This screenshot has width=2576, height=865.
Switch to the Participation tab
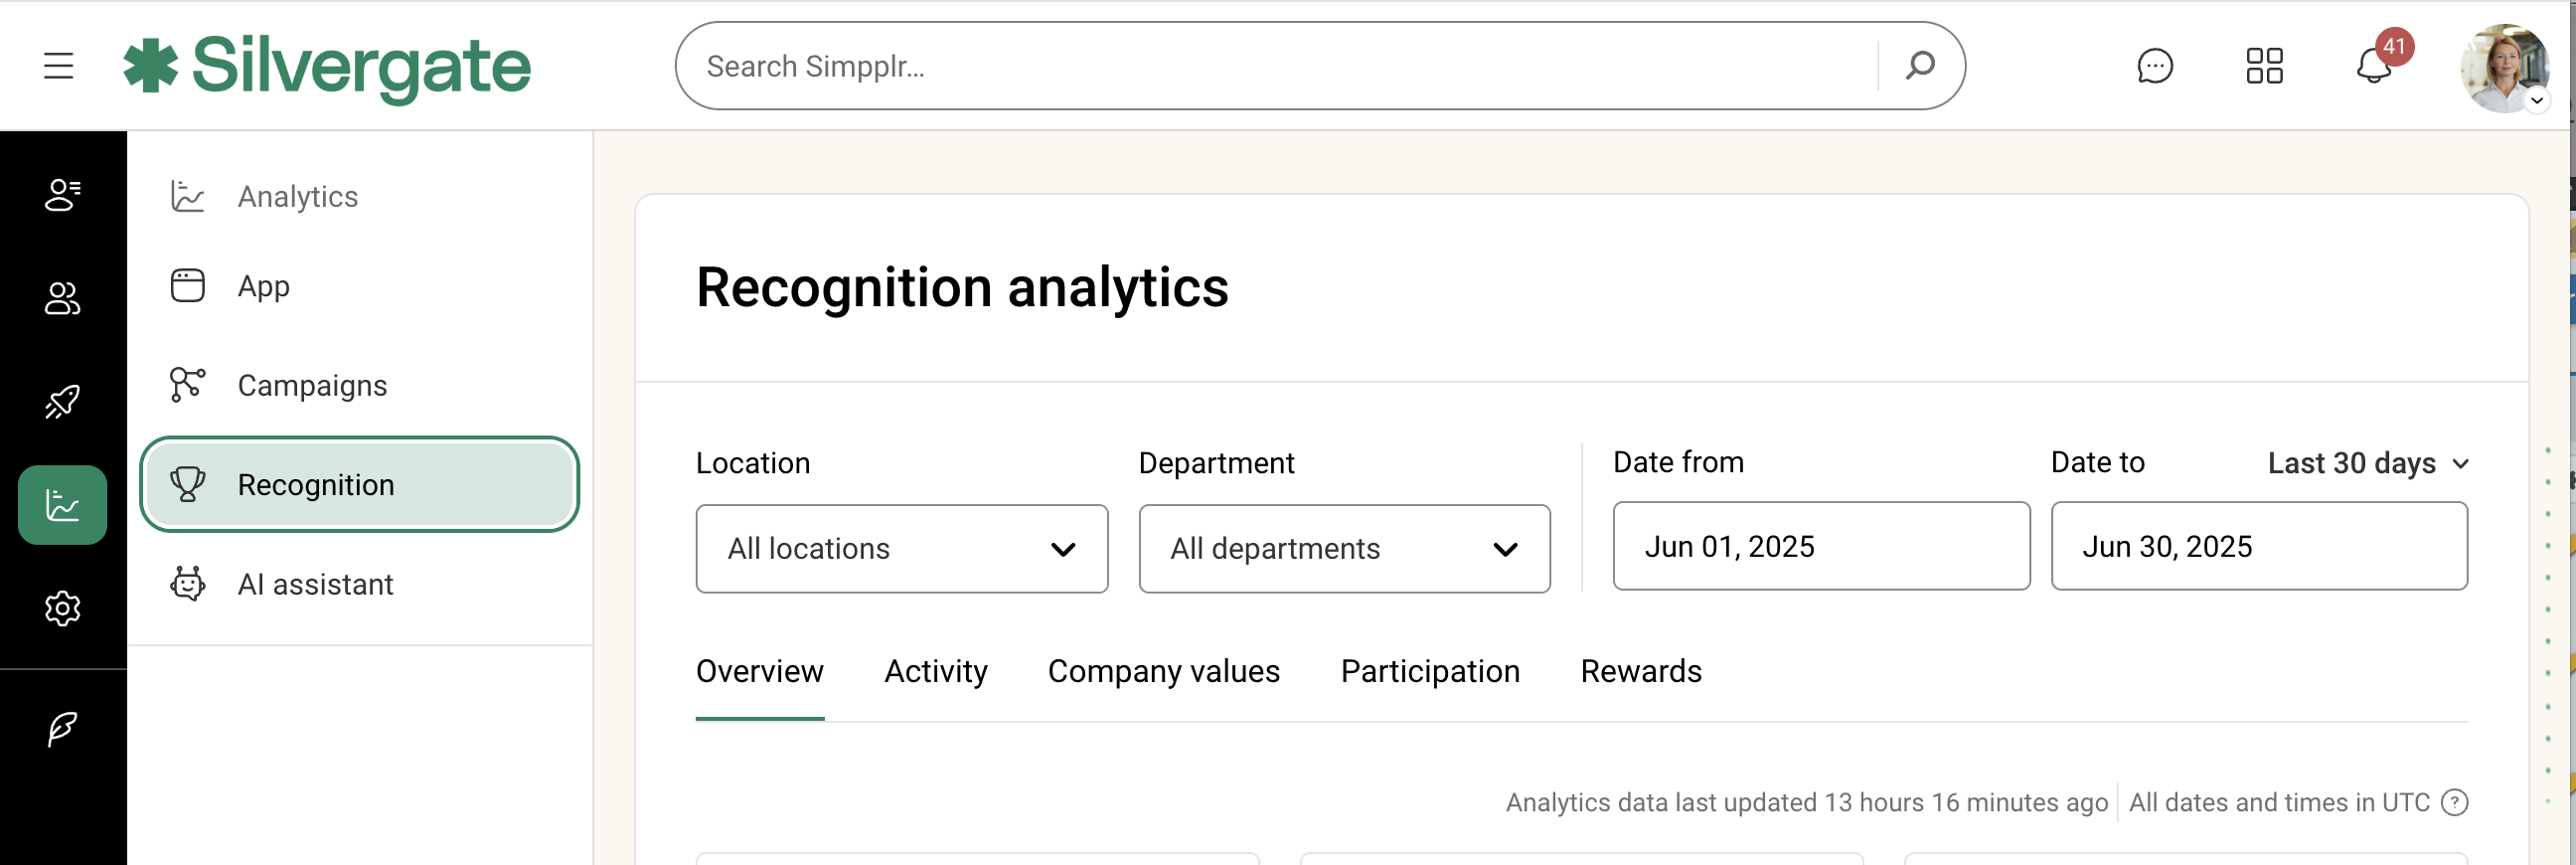[1429, 671]
